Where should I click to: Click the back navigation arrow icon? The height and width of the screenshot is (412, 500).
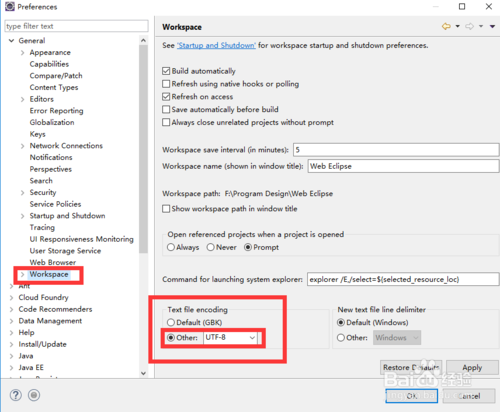pyautogui.click(x=446, y=26)
